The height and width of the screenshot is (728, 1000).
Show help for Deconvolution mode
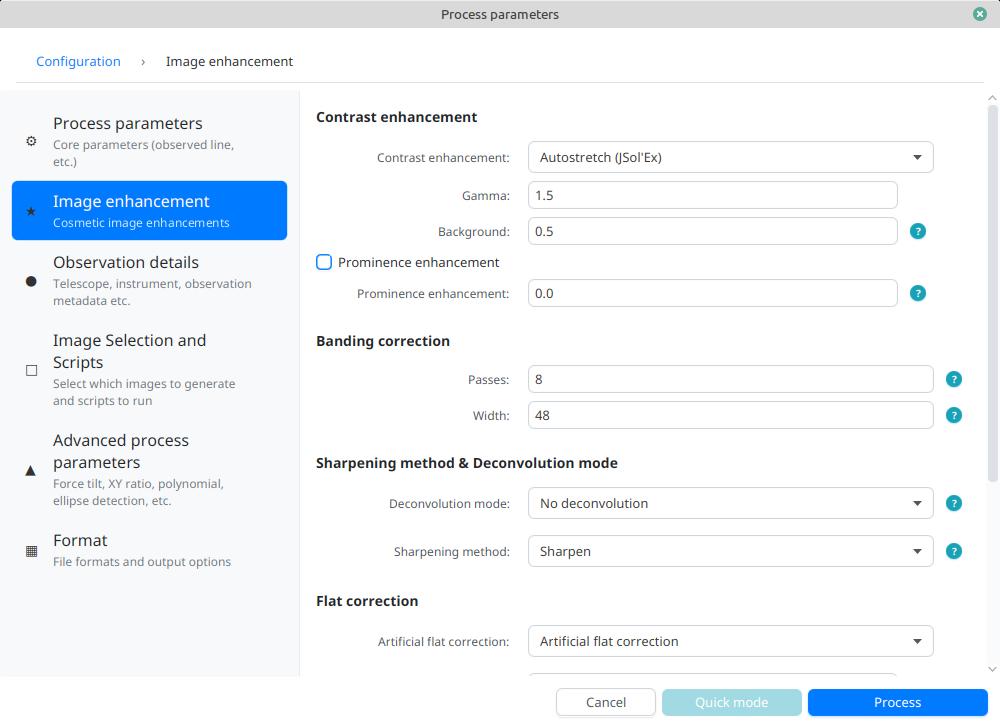(x=953, y=503)
